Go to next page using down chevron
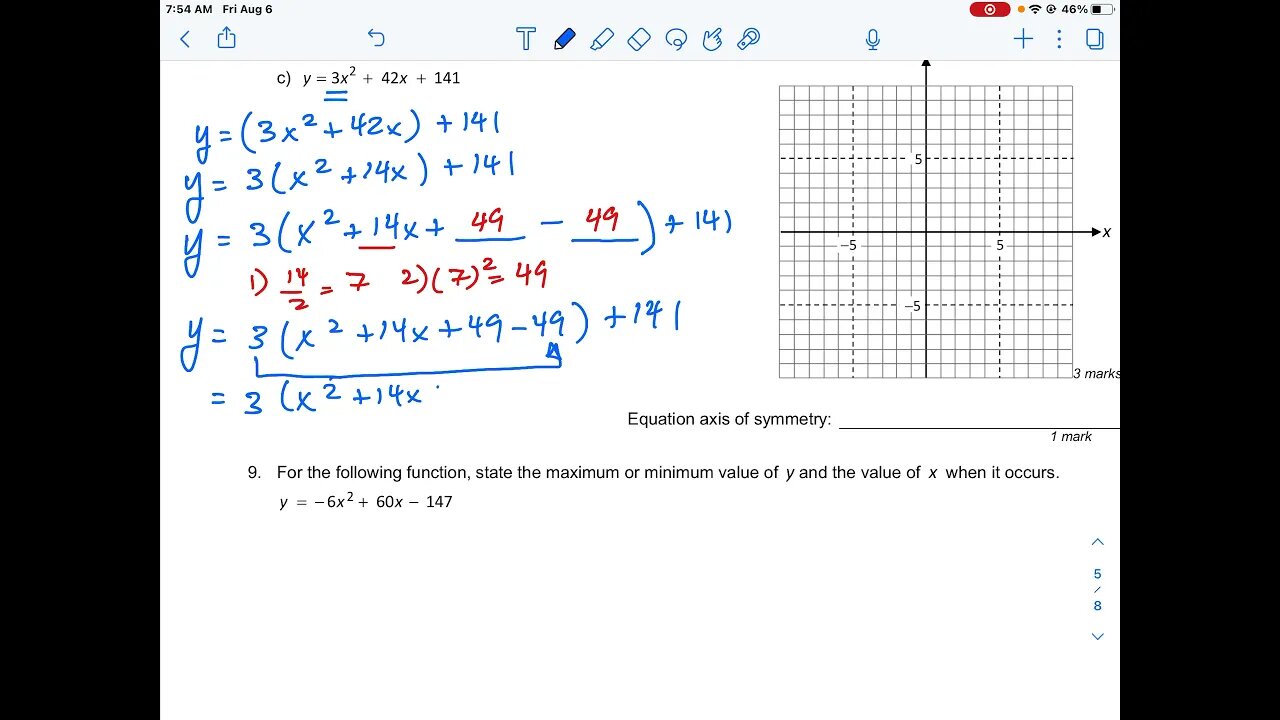 pyautogui.click(x=1097, y=636)
